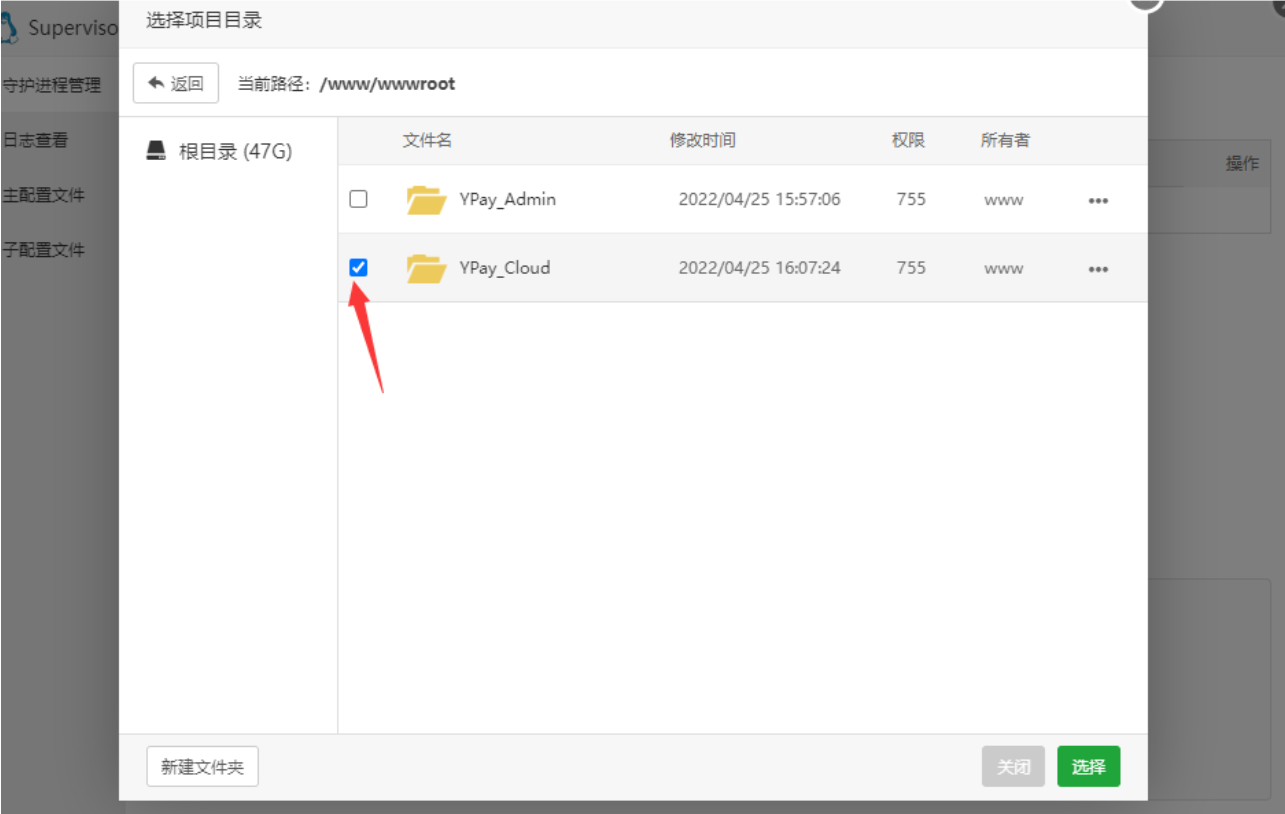This screenshot has height=814, width=1285.
Task: Open more options for YPay_Admin row
Action: click(x=1098, y=200)
